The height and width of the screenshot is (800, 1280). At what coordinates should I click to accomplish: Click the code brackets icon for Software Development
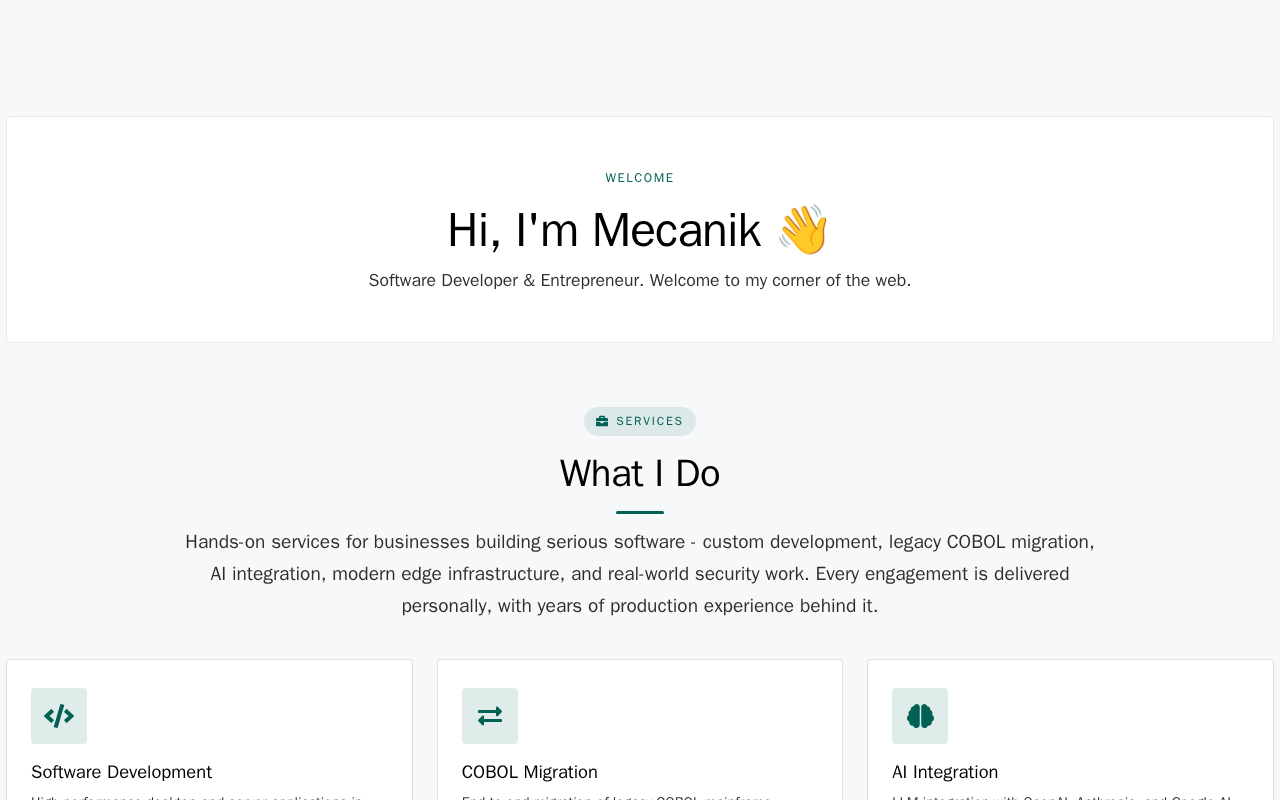tap(59, 716)
